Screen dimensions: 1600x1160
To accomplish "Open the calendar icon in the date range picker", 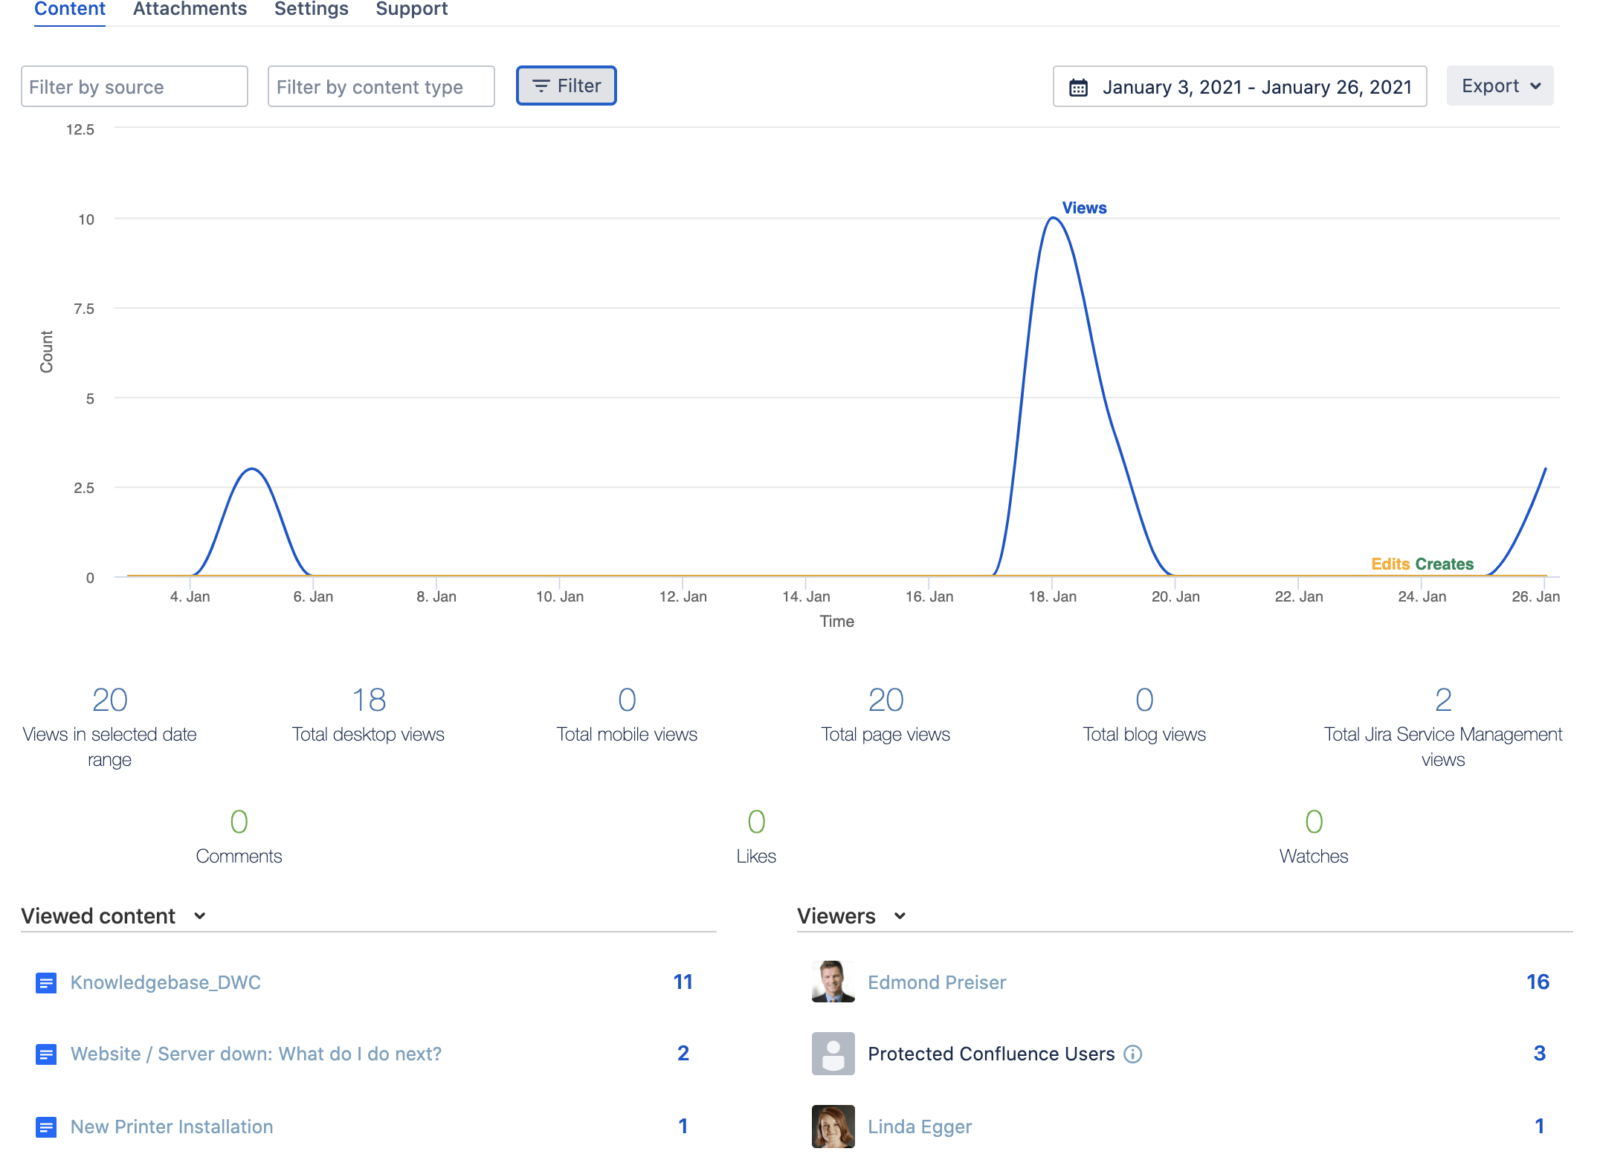I will click(1078, 87).
